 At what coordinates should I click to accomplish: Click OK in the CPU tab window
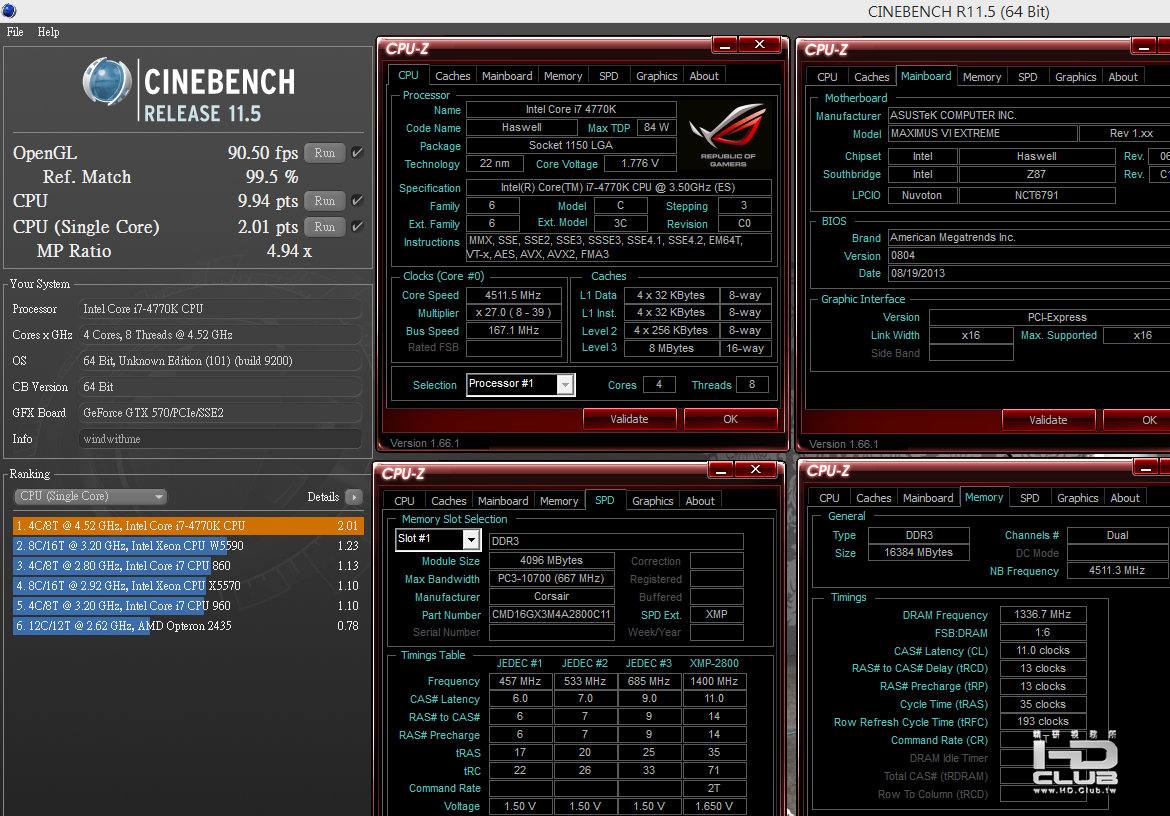coord(731,419)
